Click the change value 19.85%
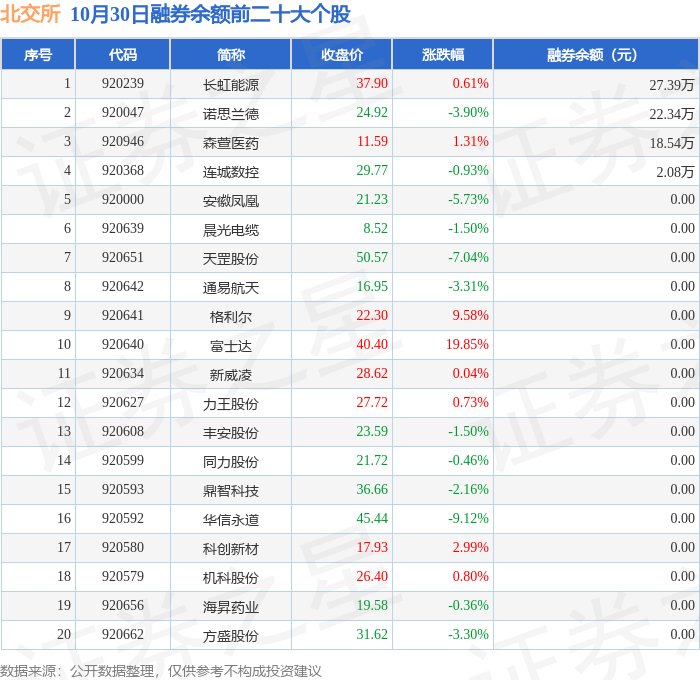 point(467,345)
